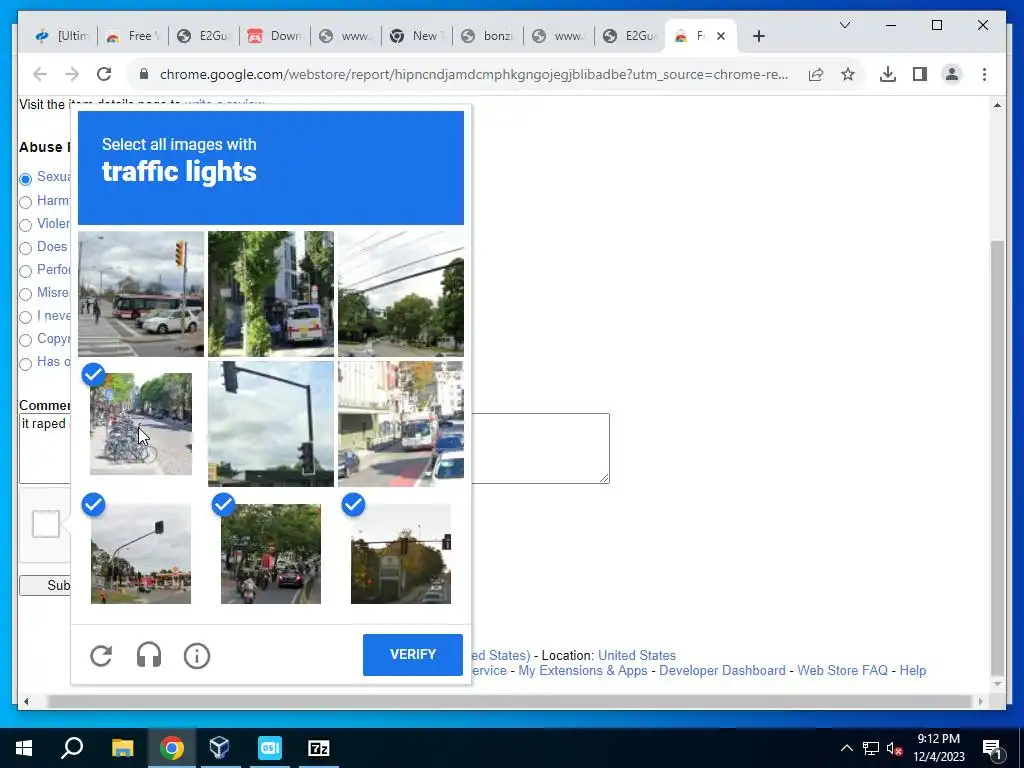Open the Help link in the footer
Screen dimensions: 1024x768
point(912,671)
